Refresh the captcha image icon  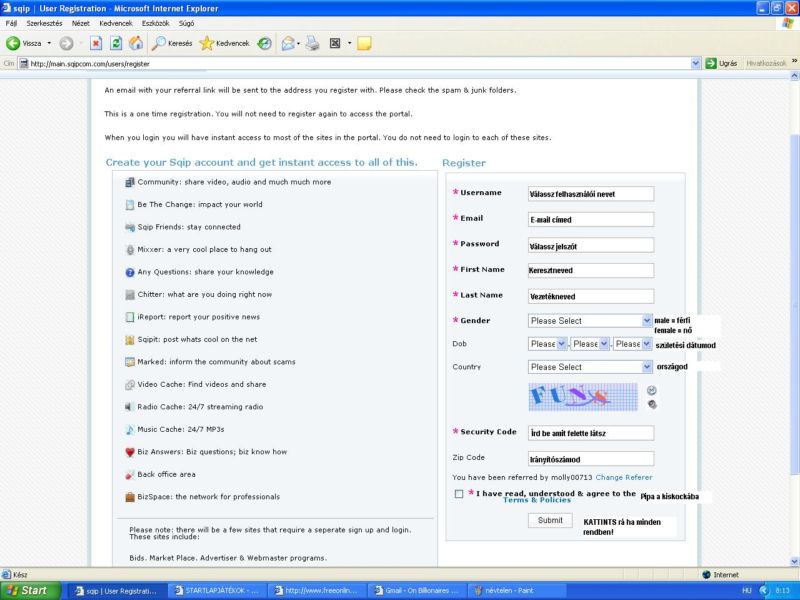[652, 390]
